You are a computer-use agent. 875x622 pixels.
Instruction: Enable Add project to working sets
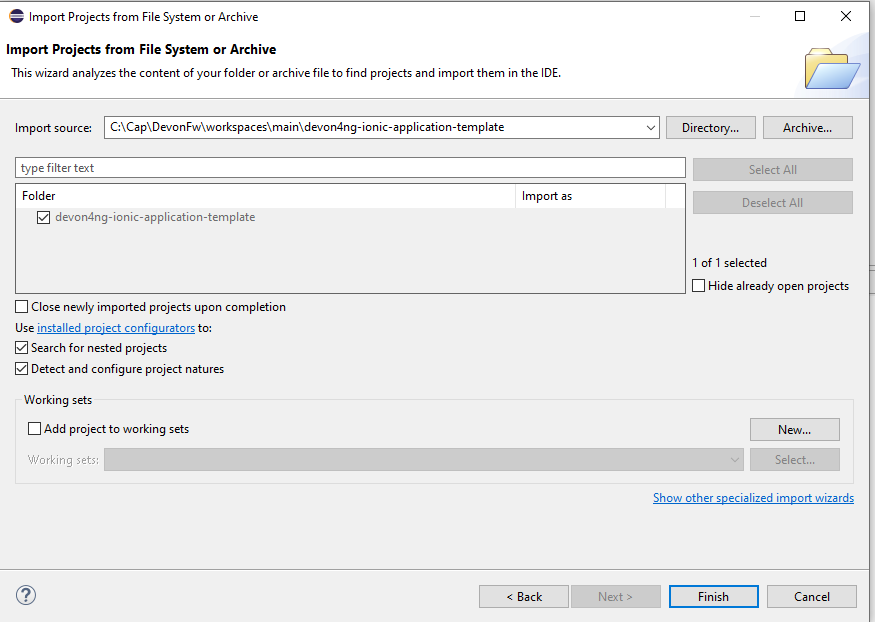[35, 429]
